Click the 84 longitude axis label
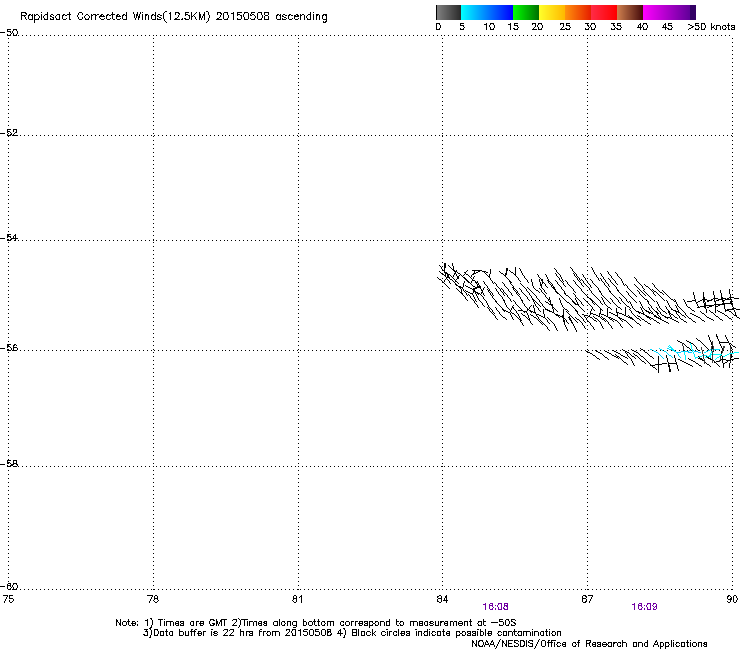This screenshot has height=650, width=740. coord(442,599)
